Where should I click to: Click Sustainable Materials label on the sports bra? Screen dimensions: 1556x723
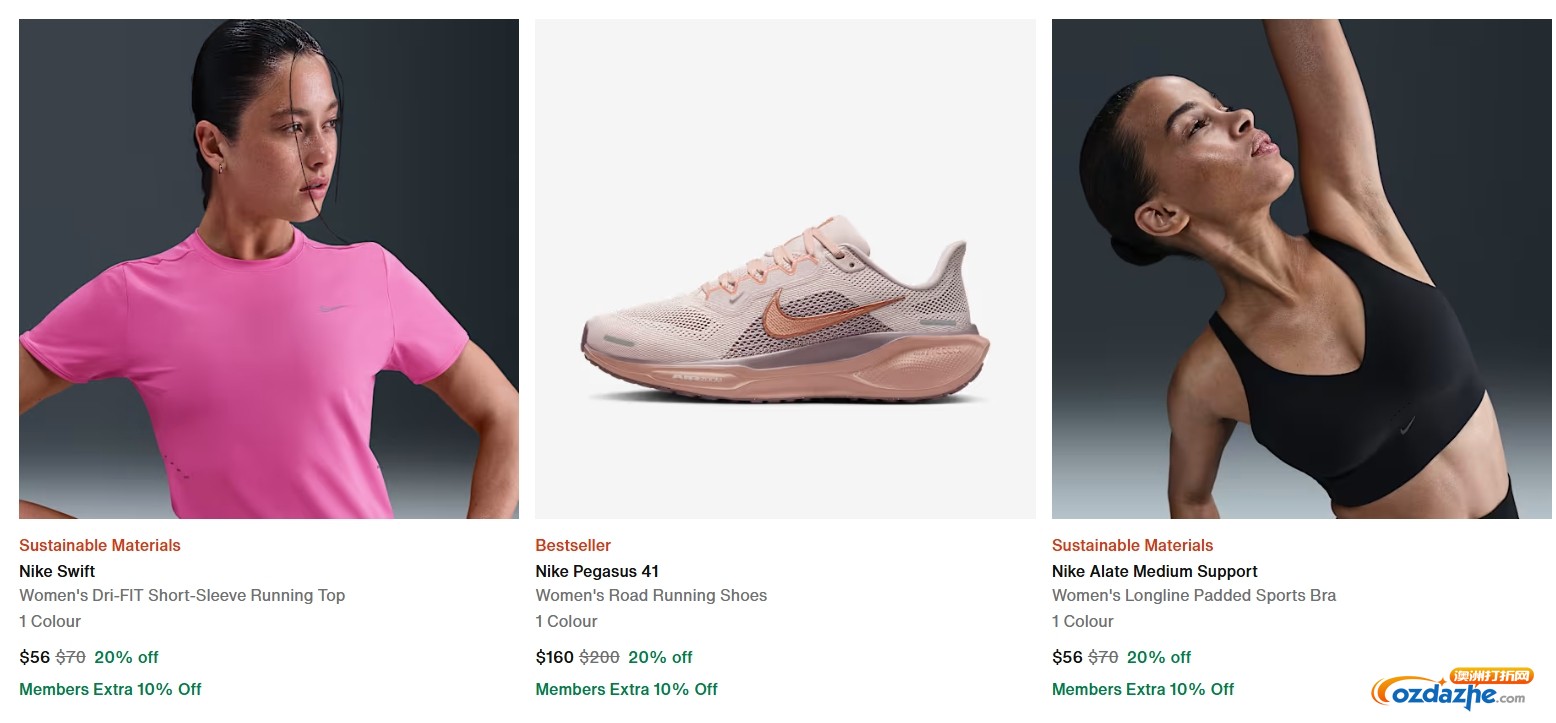[x=1132, y=545]
